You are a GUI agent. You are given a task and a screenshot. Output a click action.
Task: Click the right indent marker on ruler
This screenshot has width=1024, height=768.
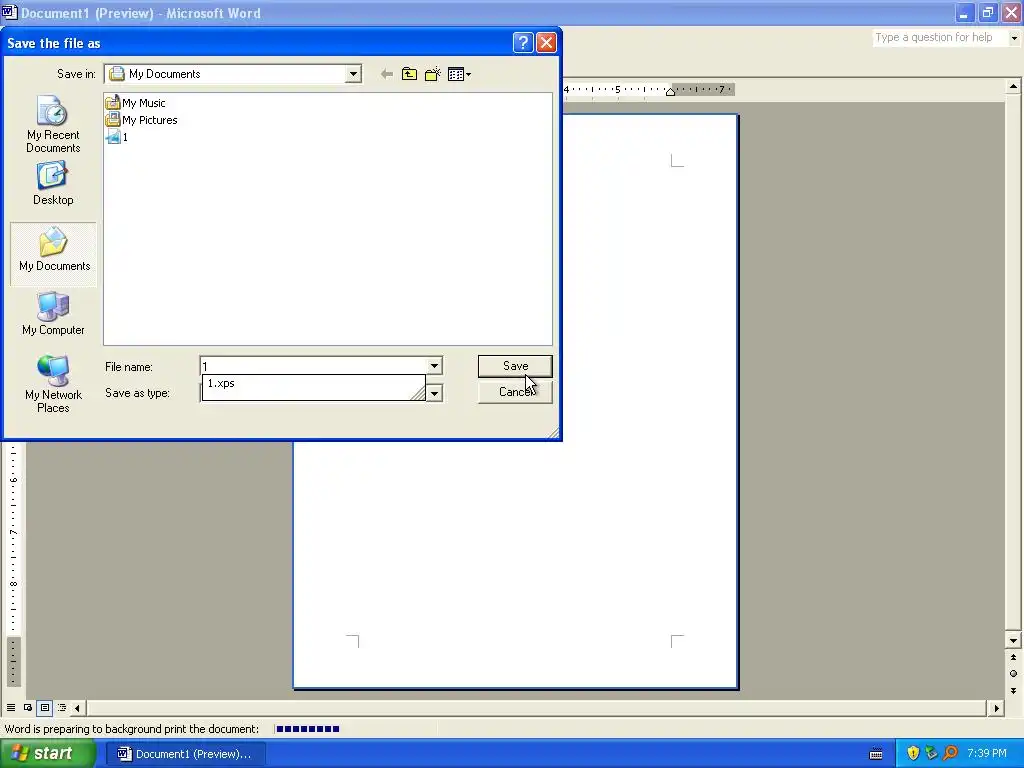tap(670, 91)
